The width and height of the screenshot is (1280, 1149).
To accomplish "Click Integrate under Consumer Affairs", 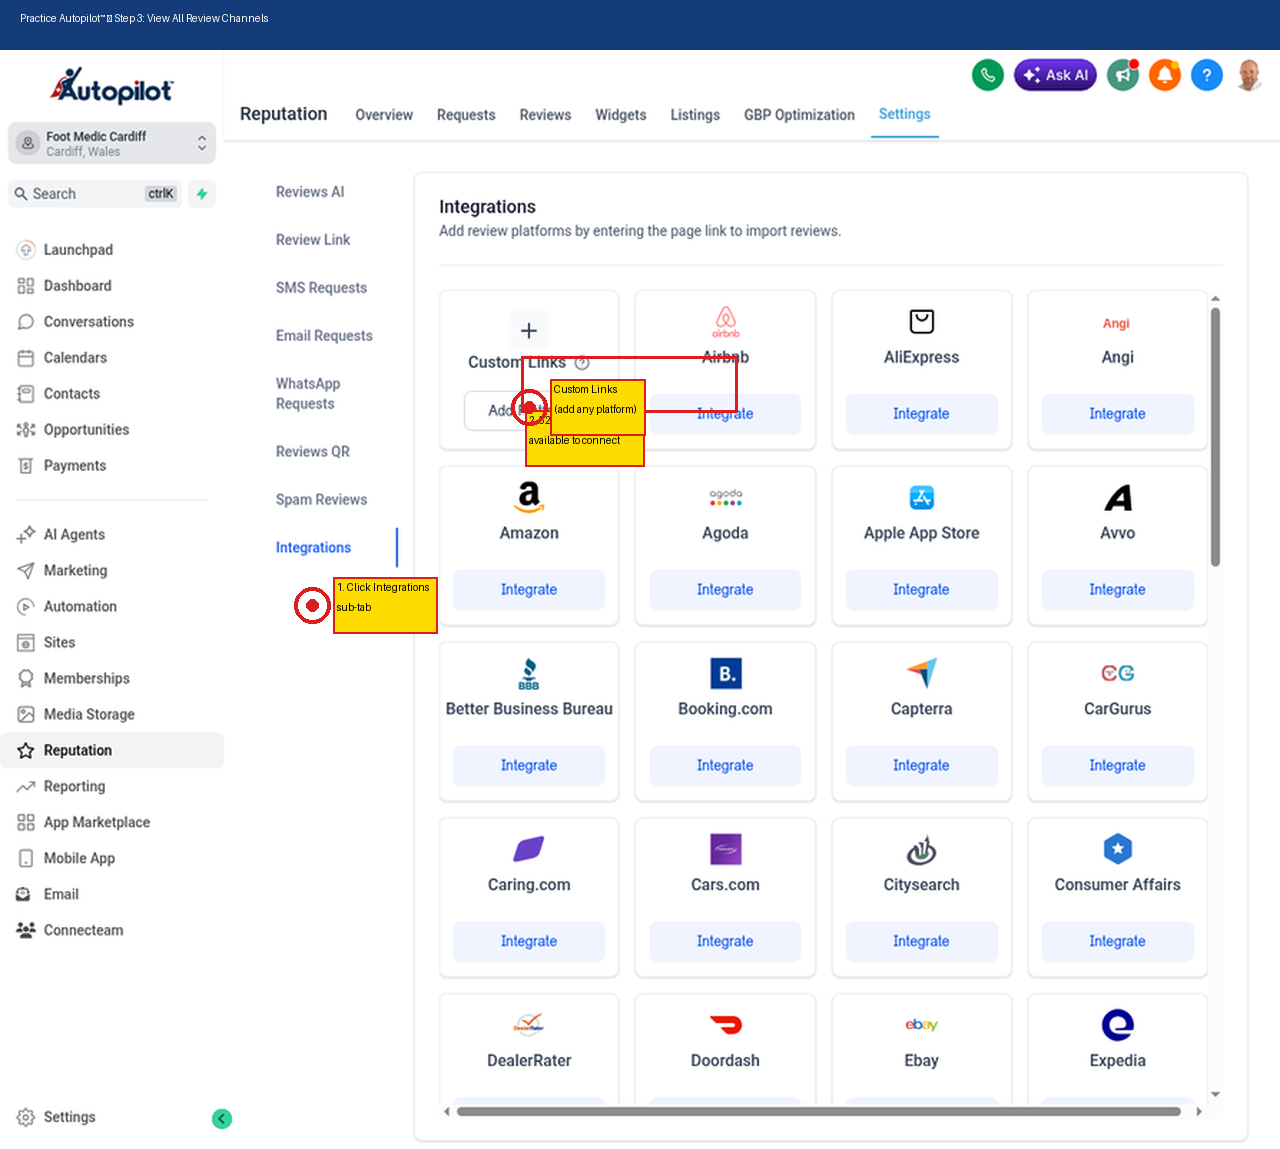I will tap(1117, 942).
